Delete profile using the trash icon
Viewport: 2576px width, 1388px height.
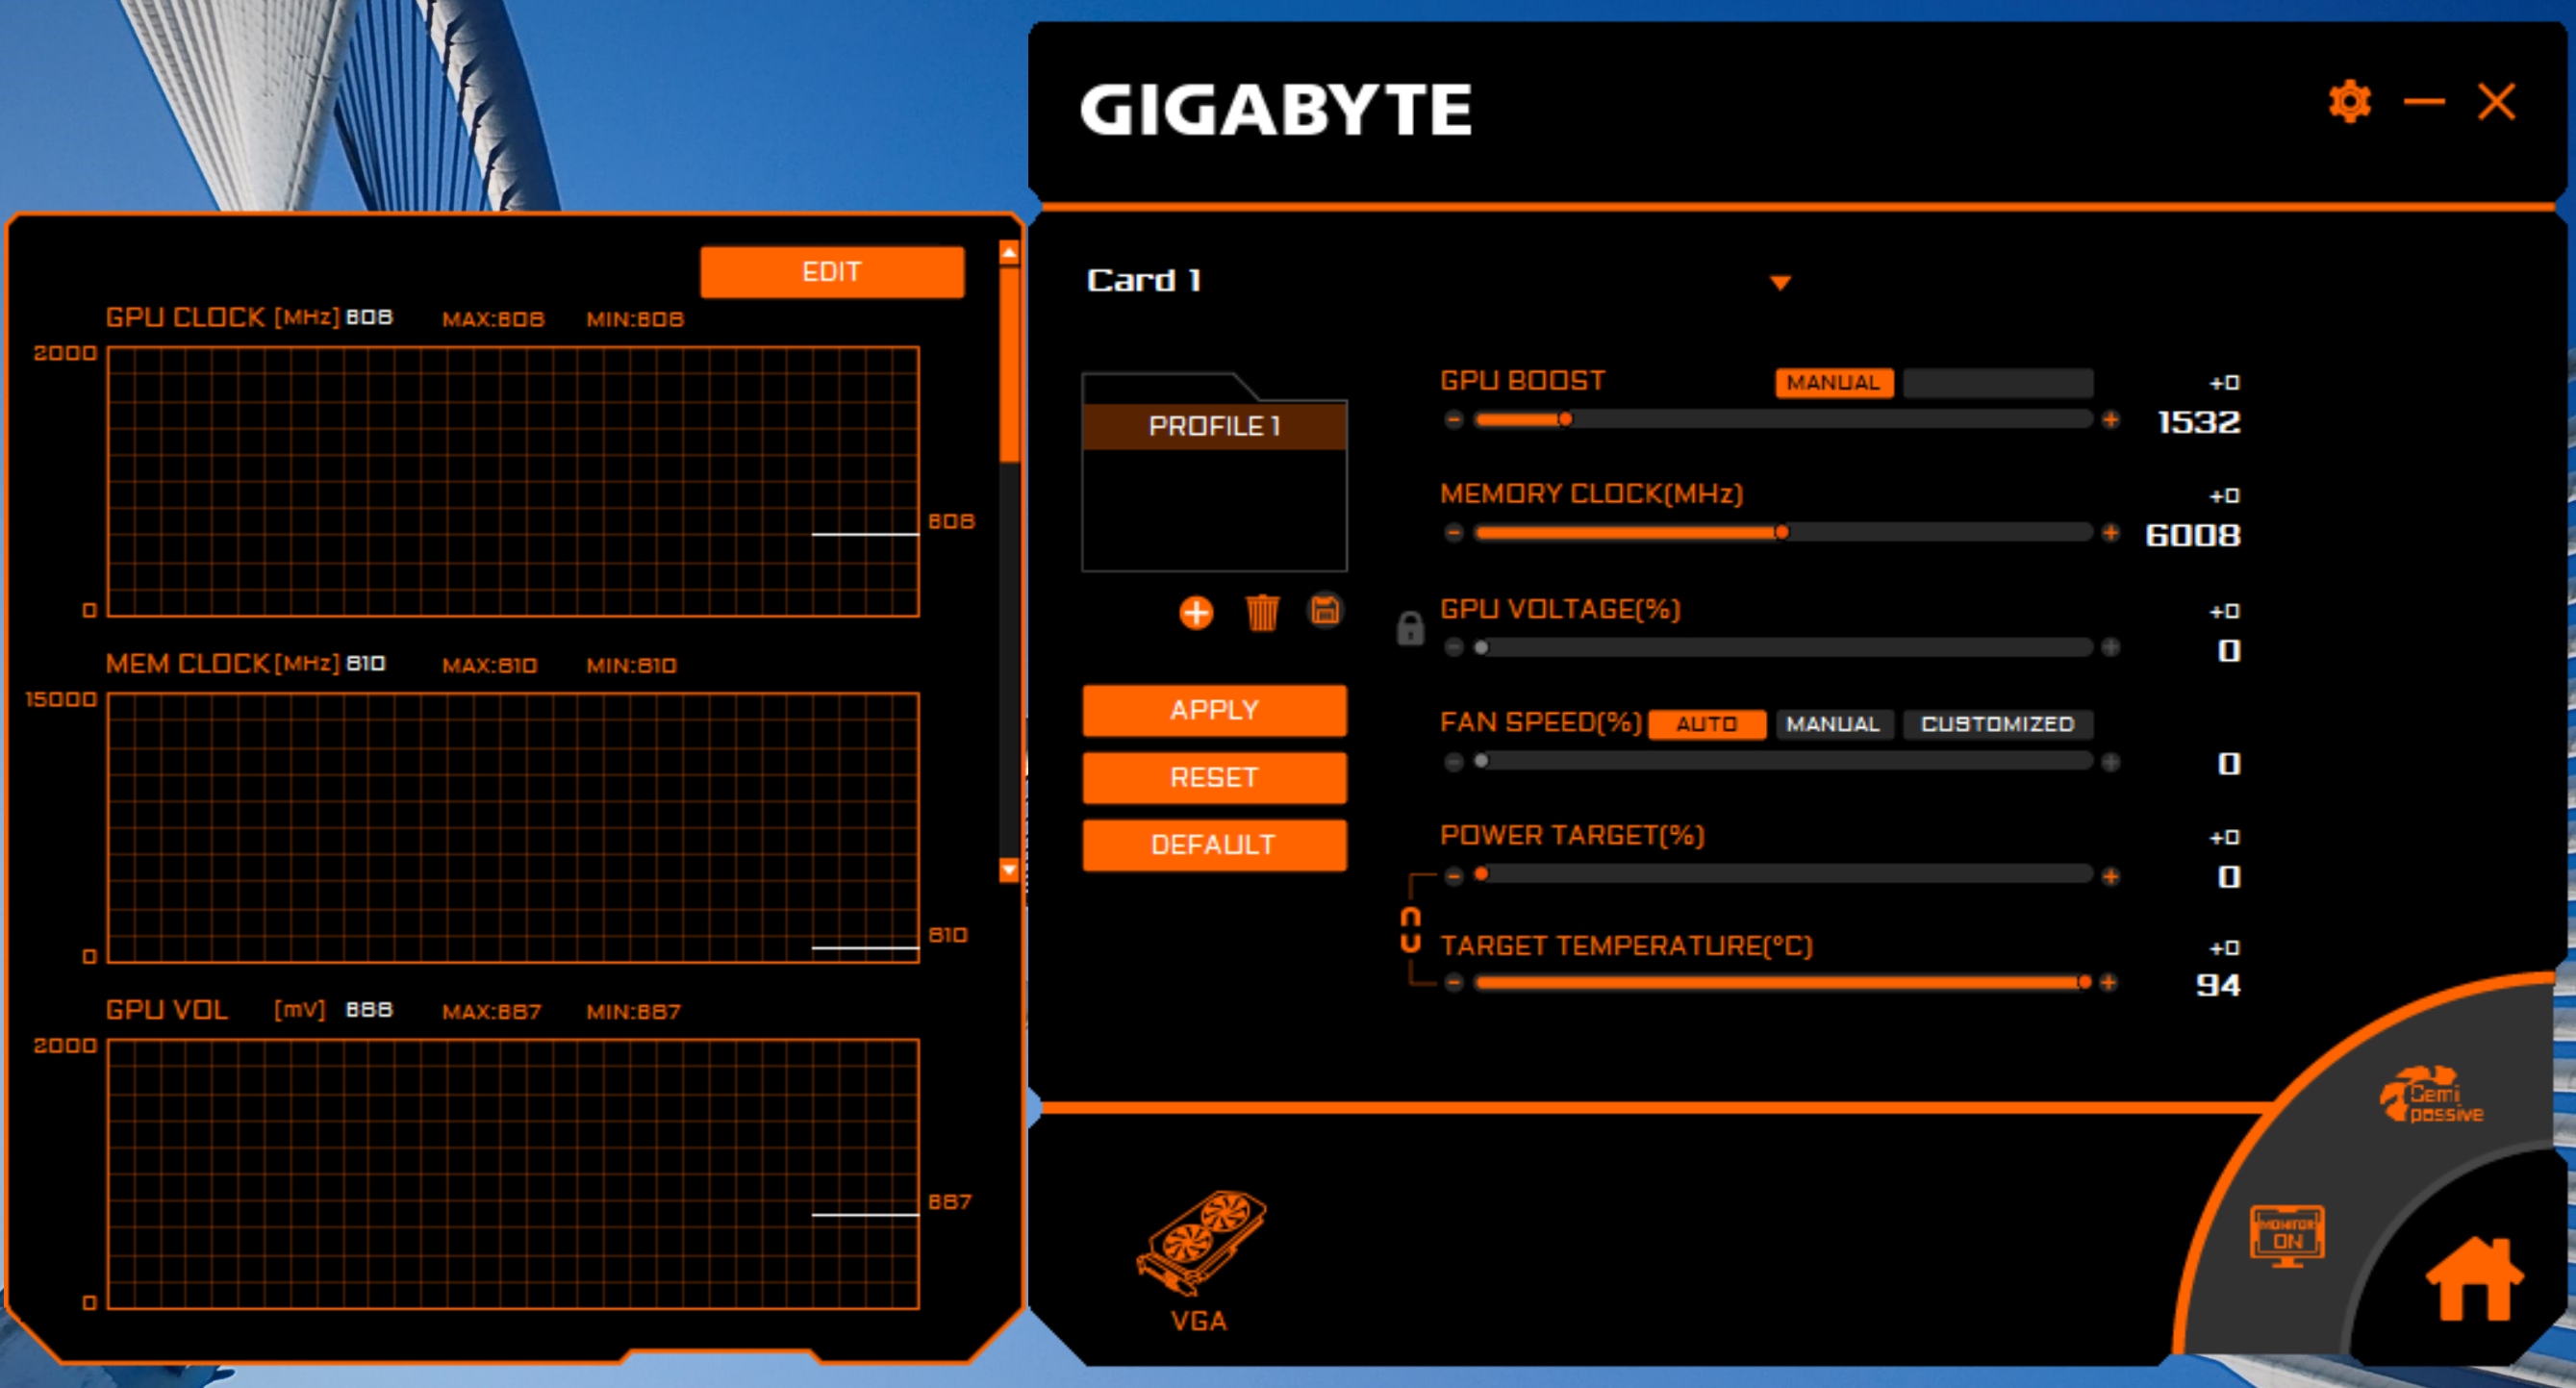1262,612
